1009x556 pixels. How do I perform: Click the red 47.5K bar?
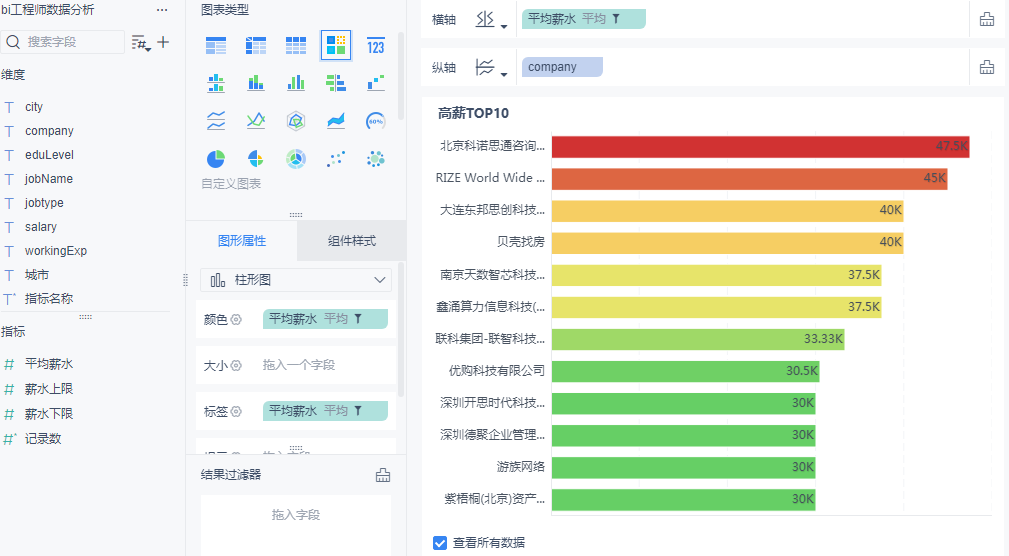[761, 147]
